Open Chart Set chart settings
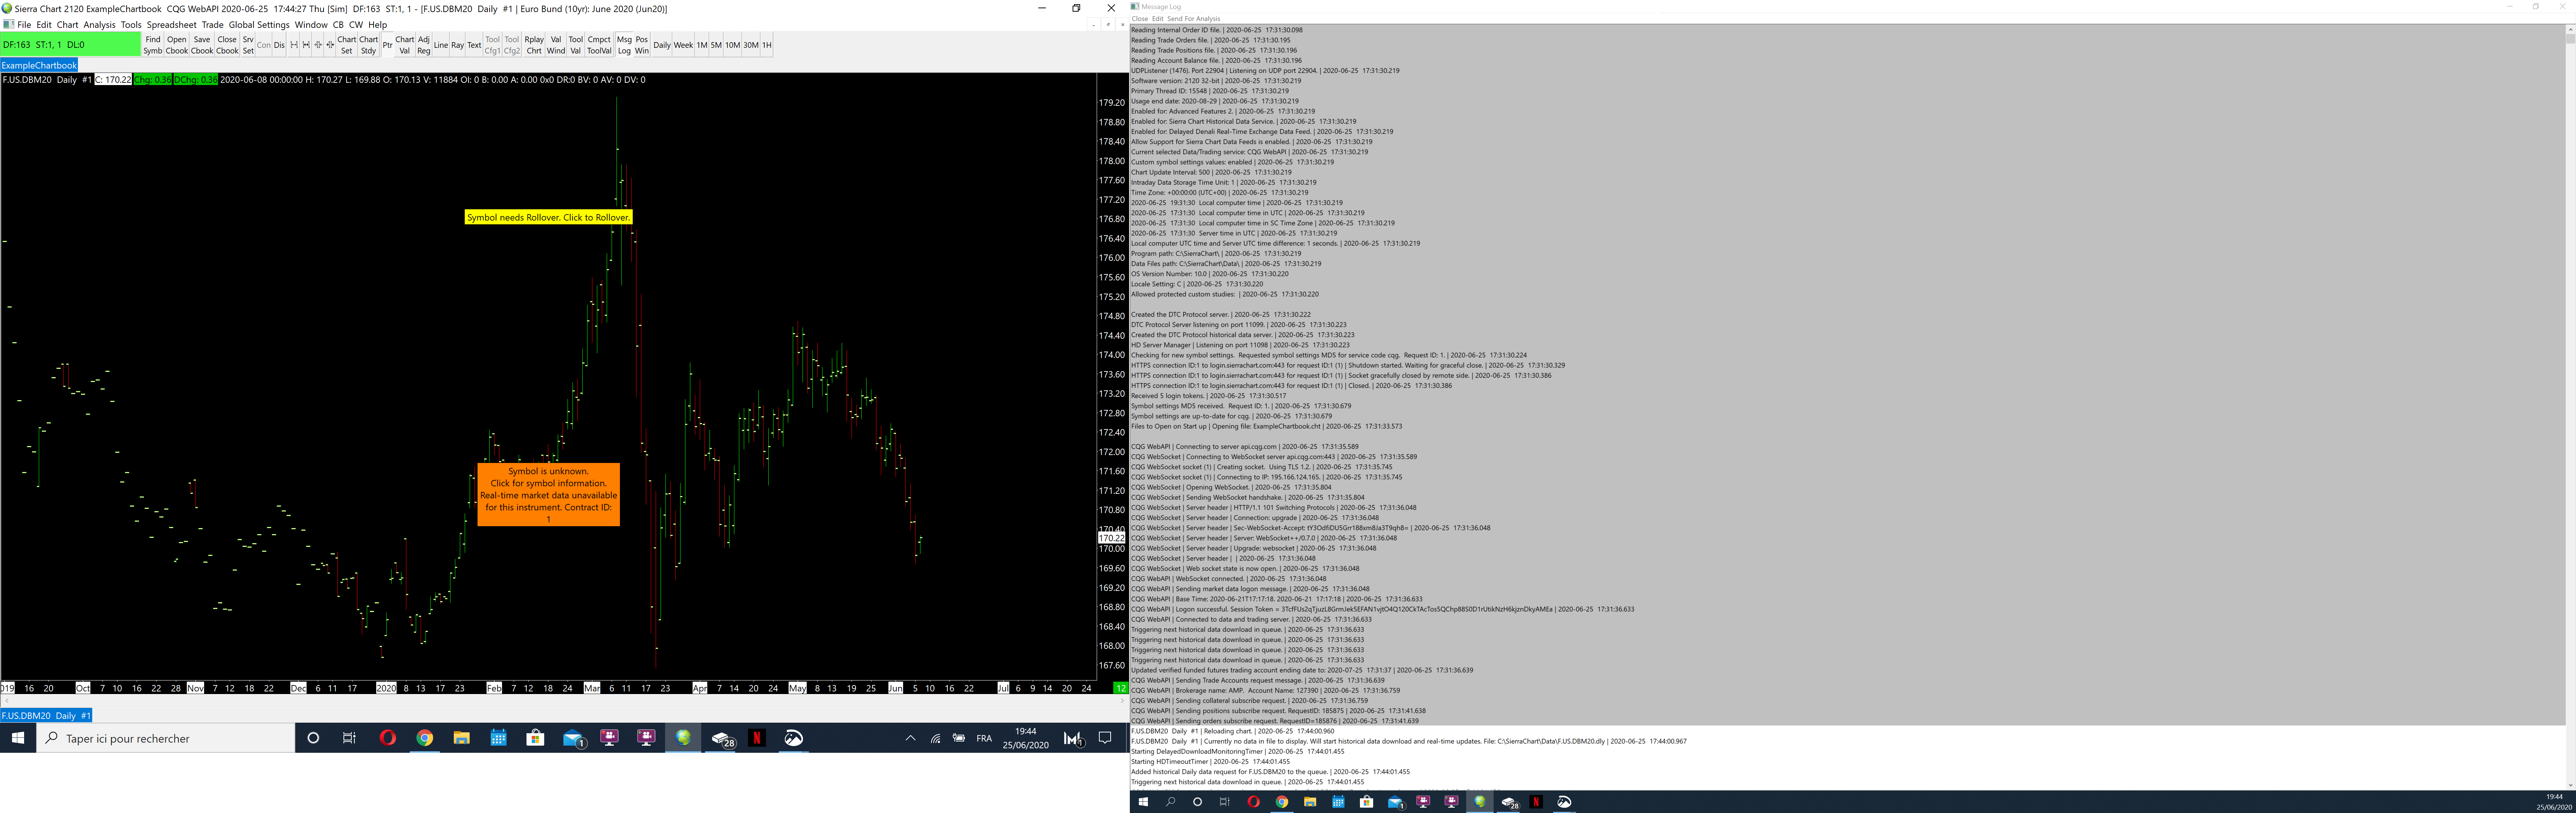The width and height of the screenshot is (2576, 813). click(x=346, y=45)
